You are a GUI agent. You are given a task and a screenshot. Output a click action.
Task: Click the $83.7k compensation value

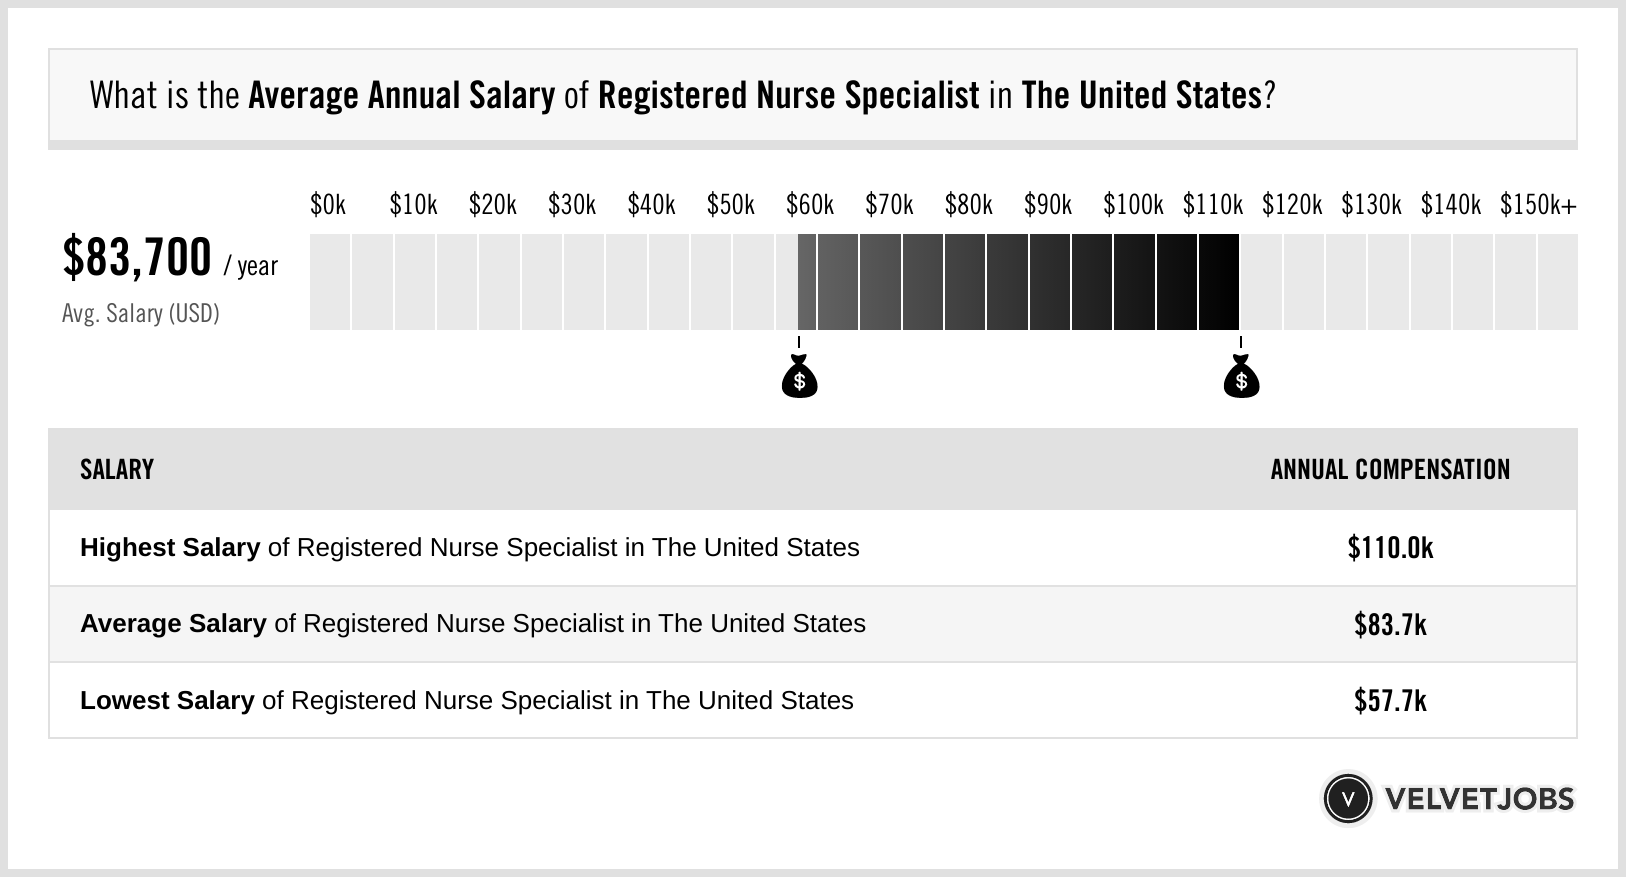click(1390, 624)
